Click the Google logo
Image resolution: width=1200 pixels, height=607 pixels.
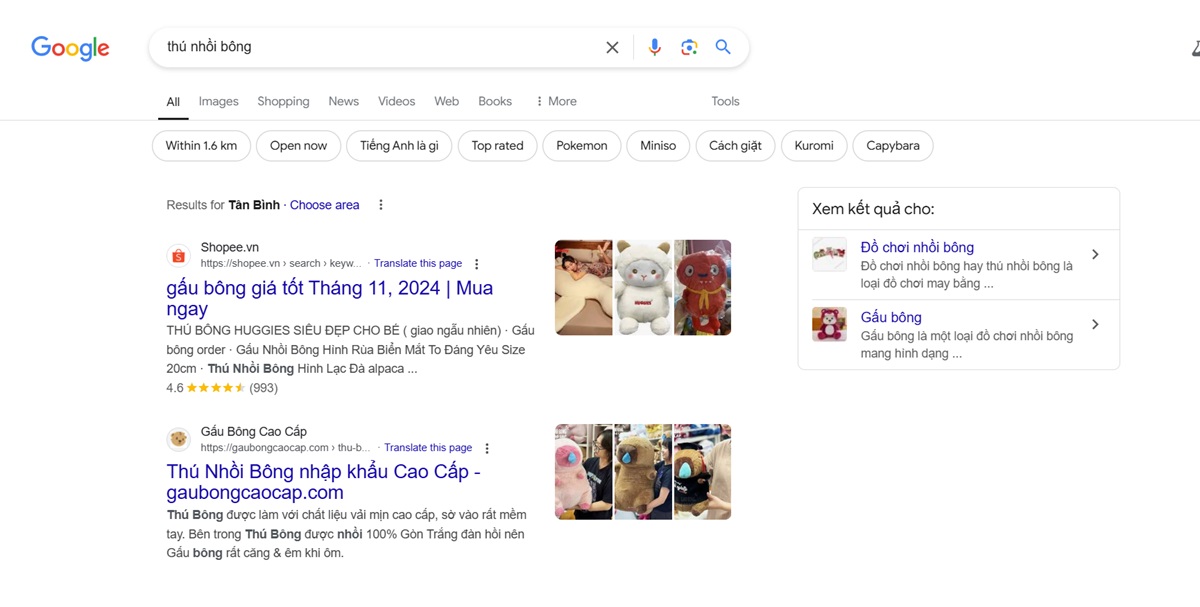70,47
